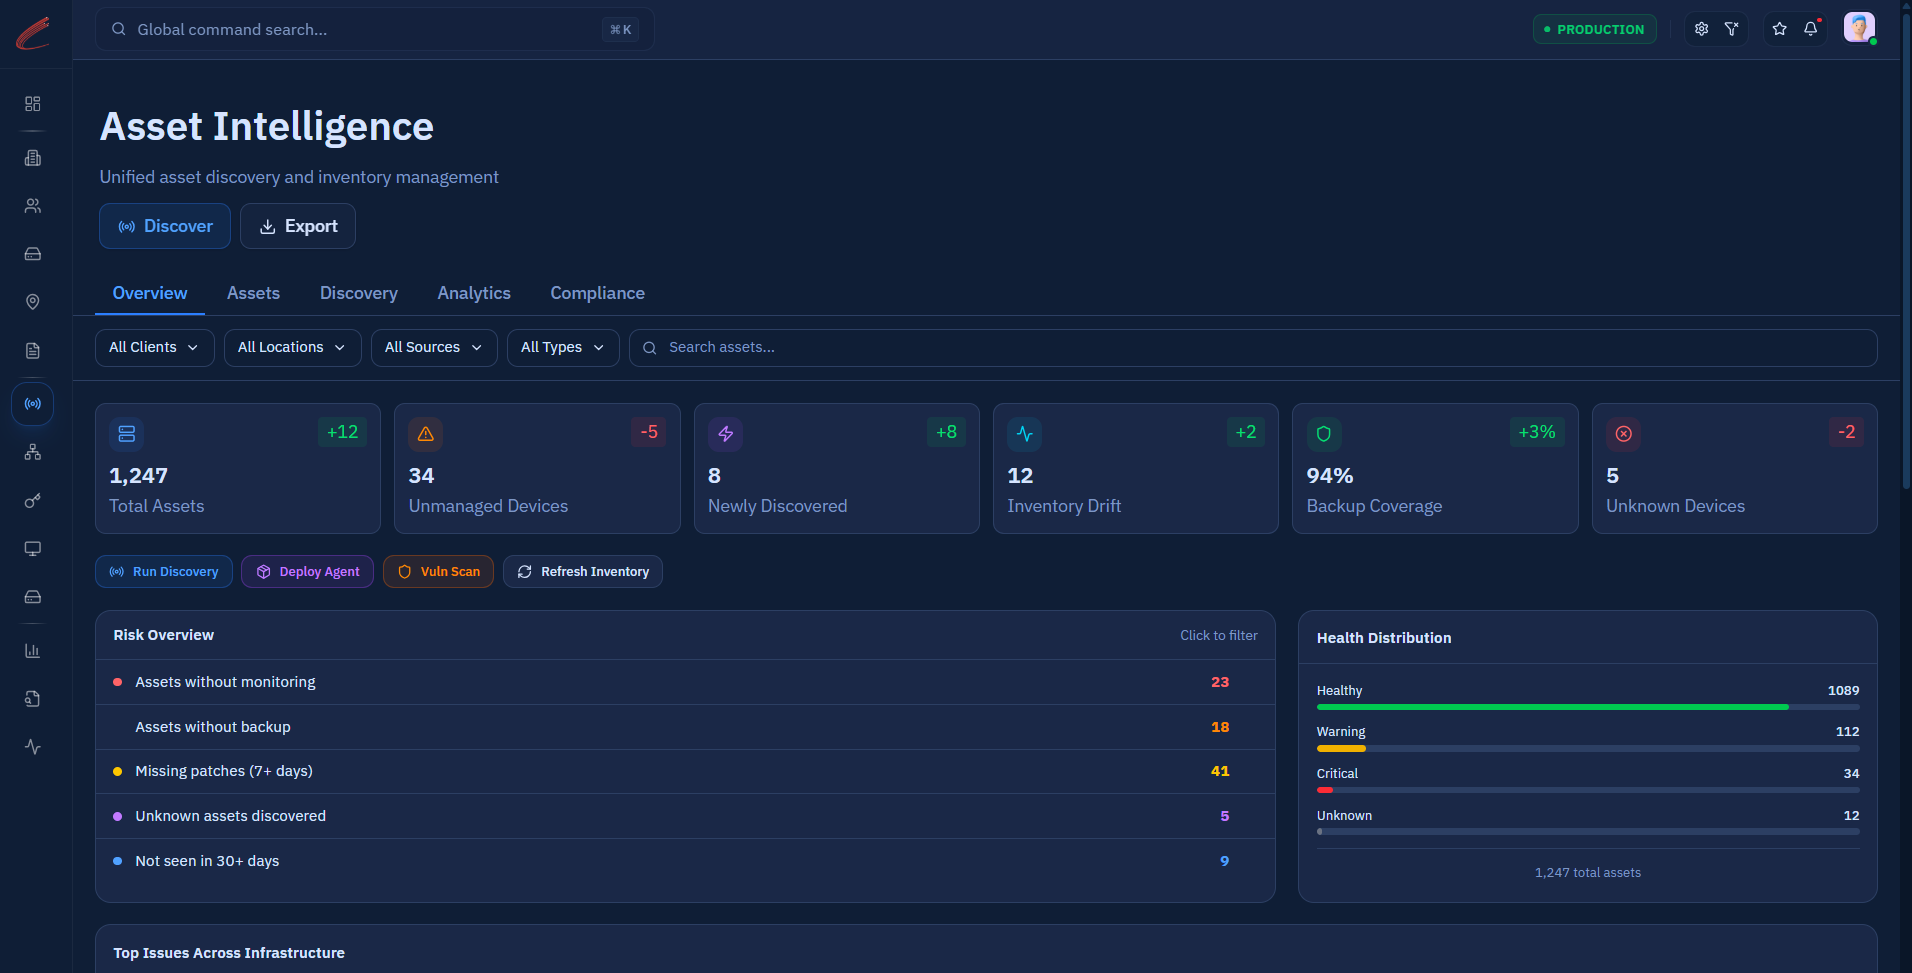
Task: Filter by Unknown assets discovered row
Action: point(685,816)
